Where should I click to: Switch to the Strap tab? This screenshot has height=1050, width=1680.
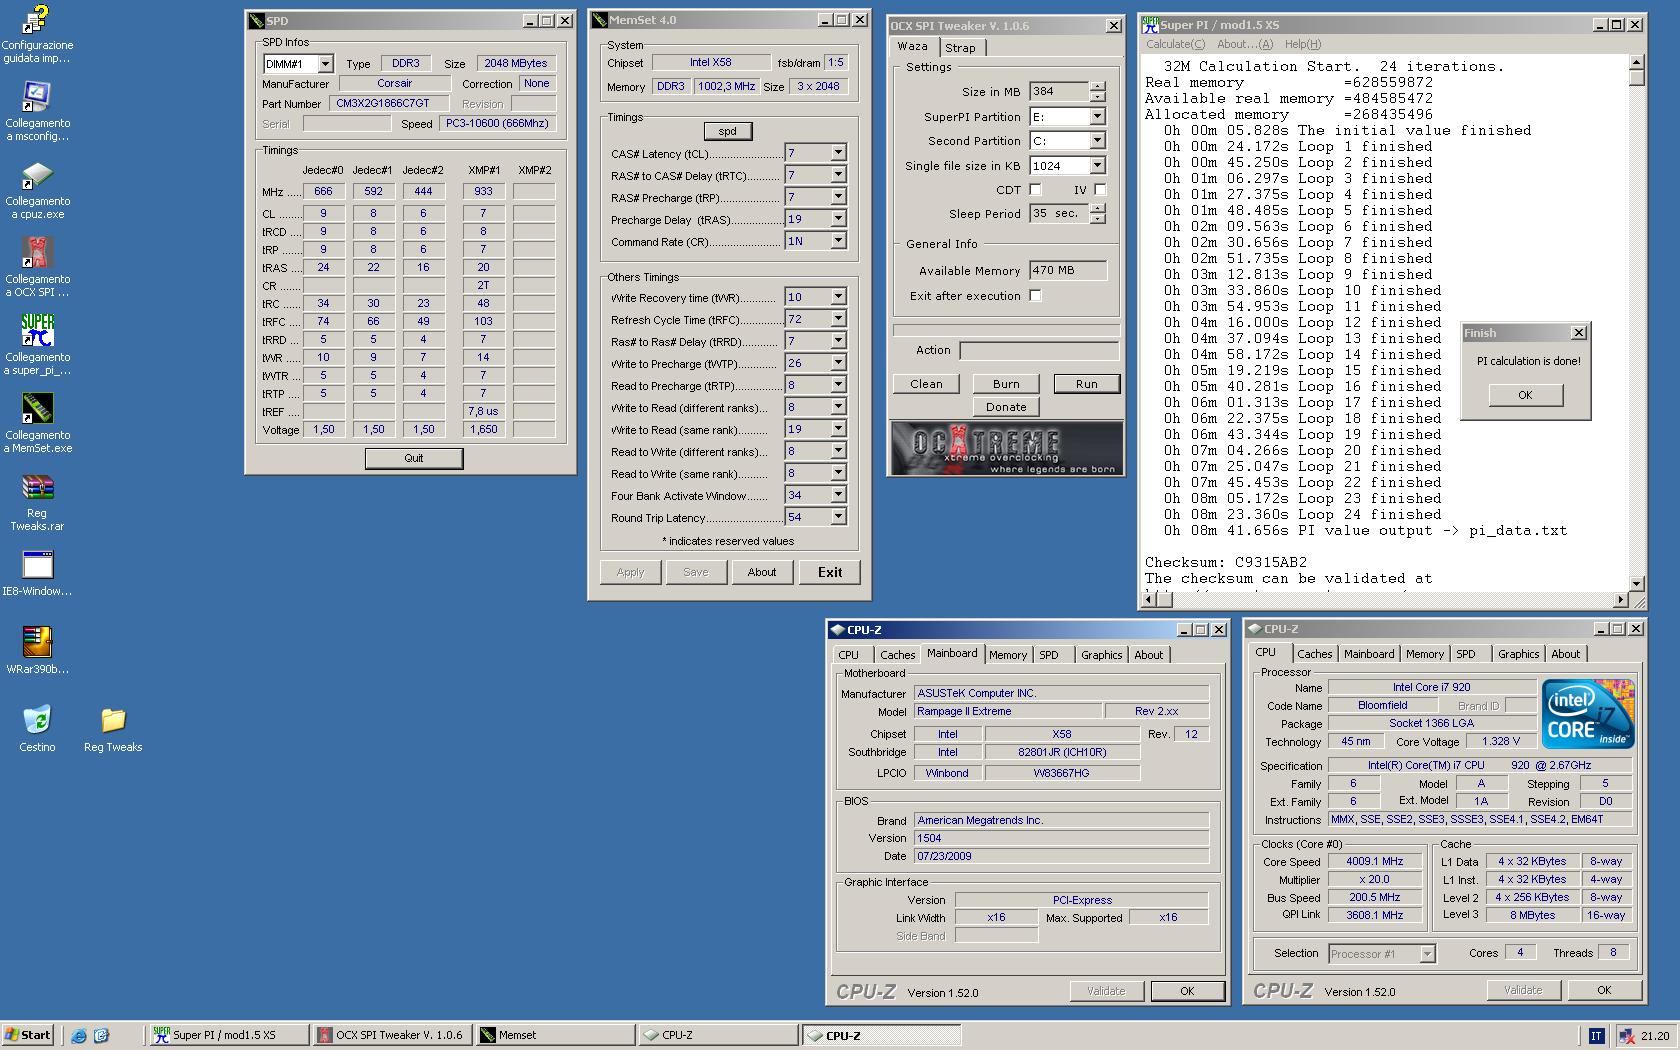[x=960, y=48]
